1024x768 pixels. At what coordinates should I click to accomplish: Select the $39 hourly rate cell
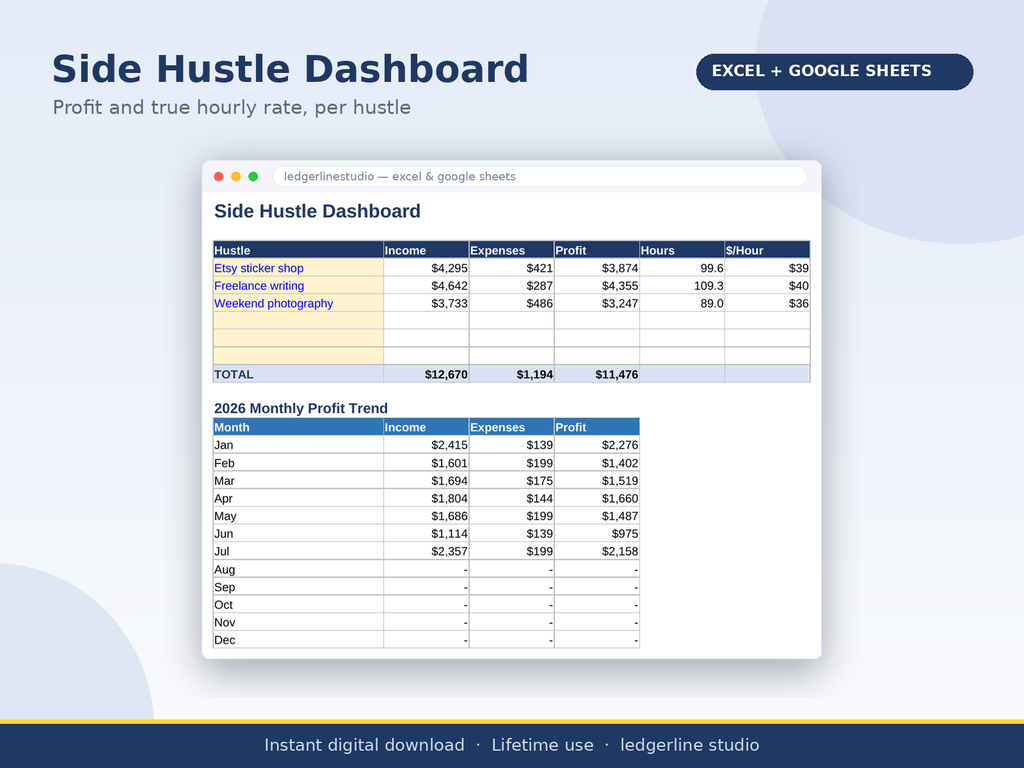click(x=767, y=268)
